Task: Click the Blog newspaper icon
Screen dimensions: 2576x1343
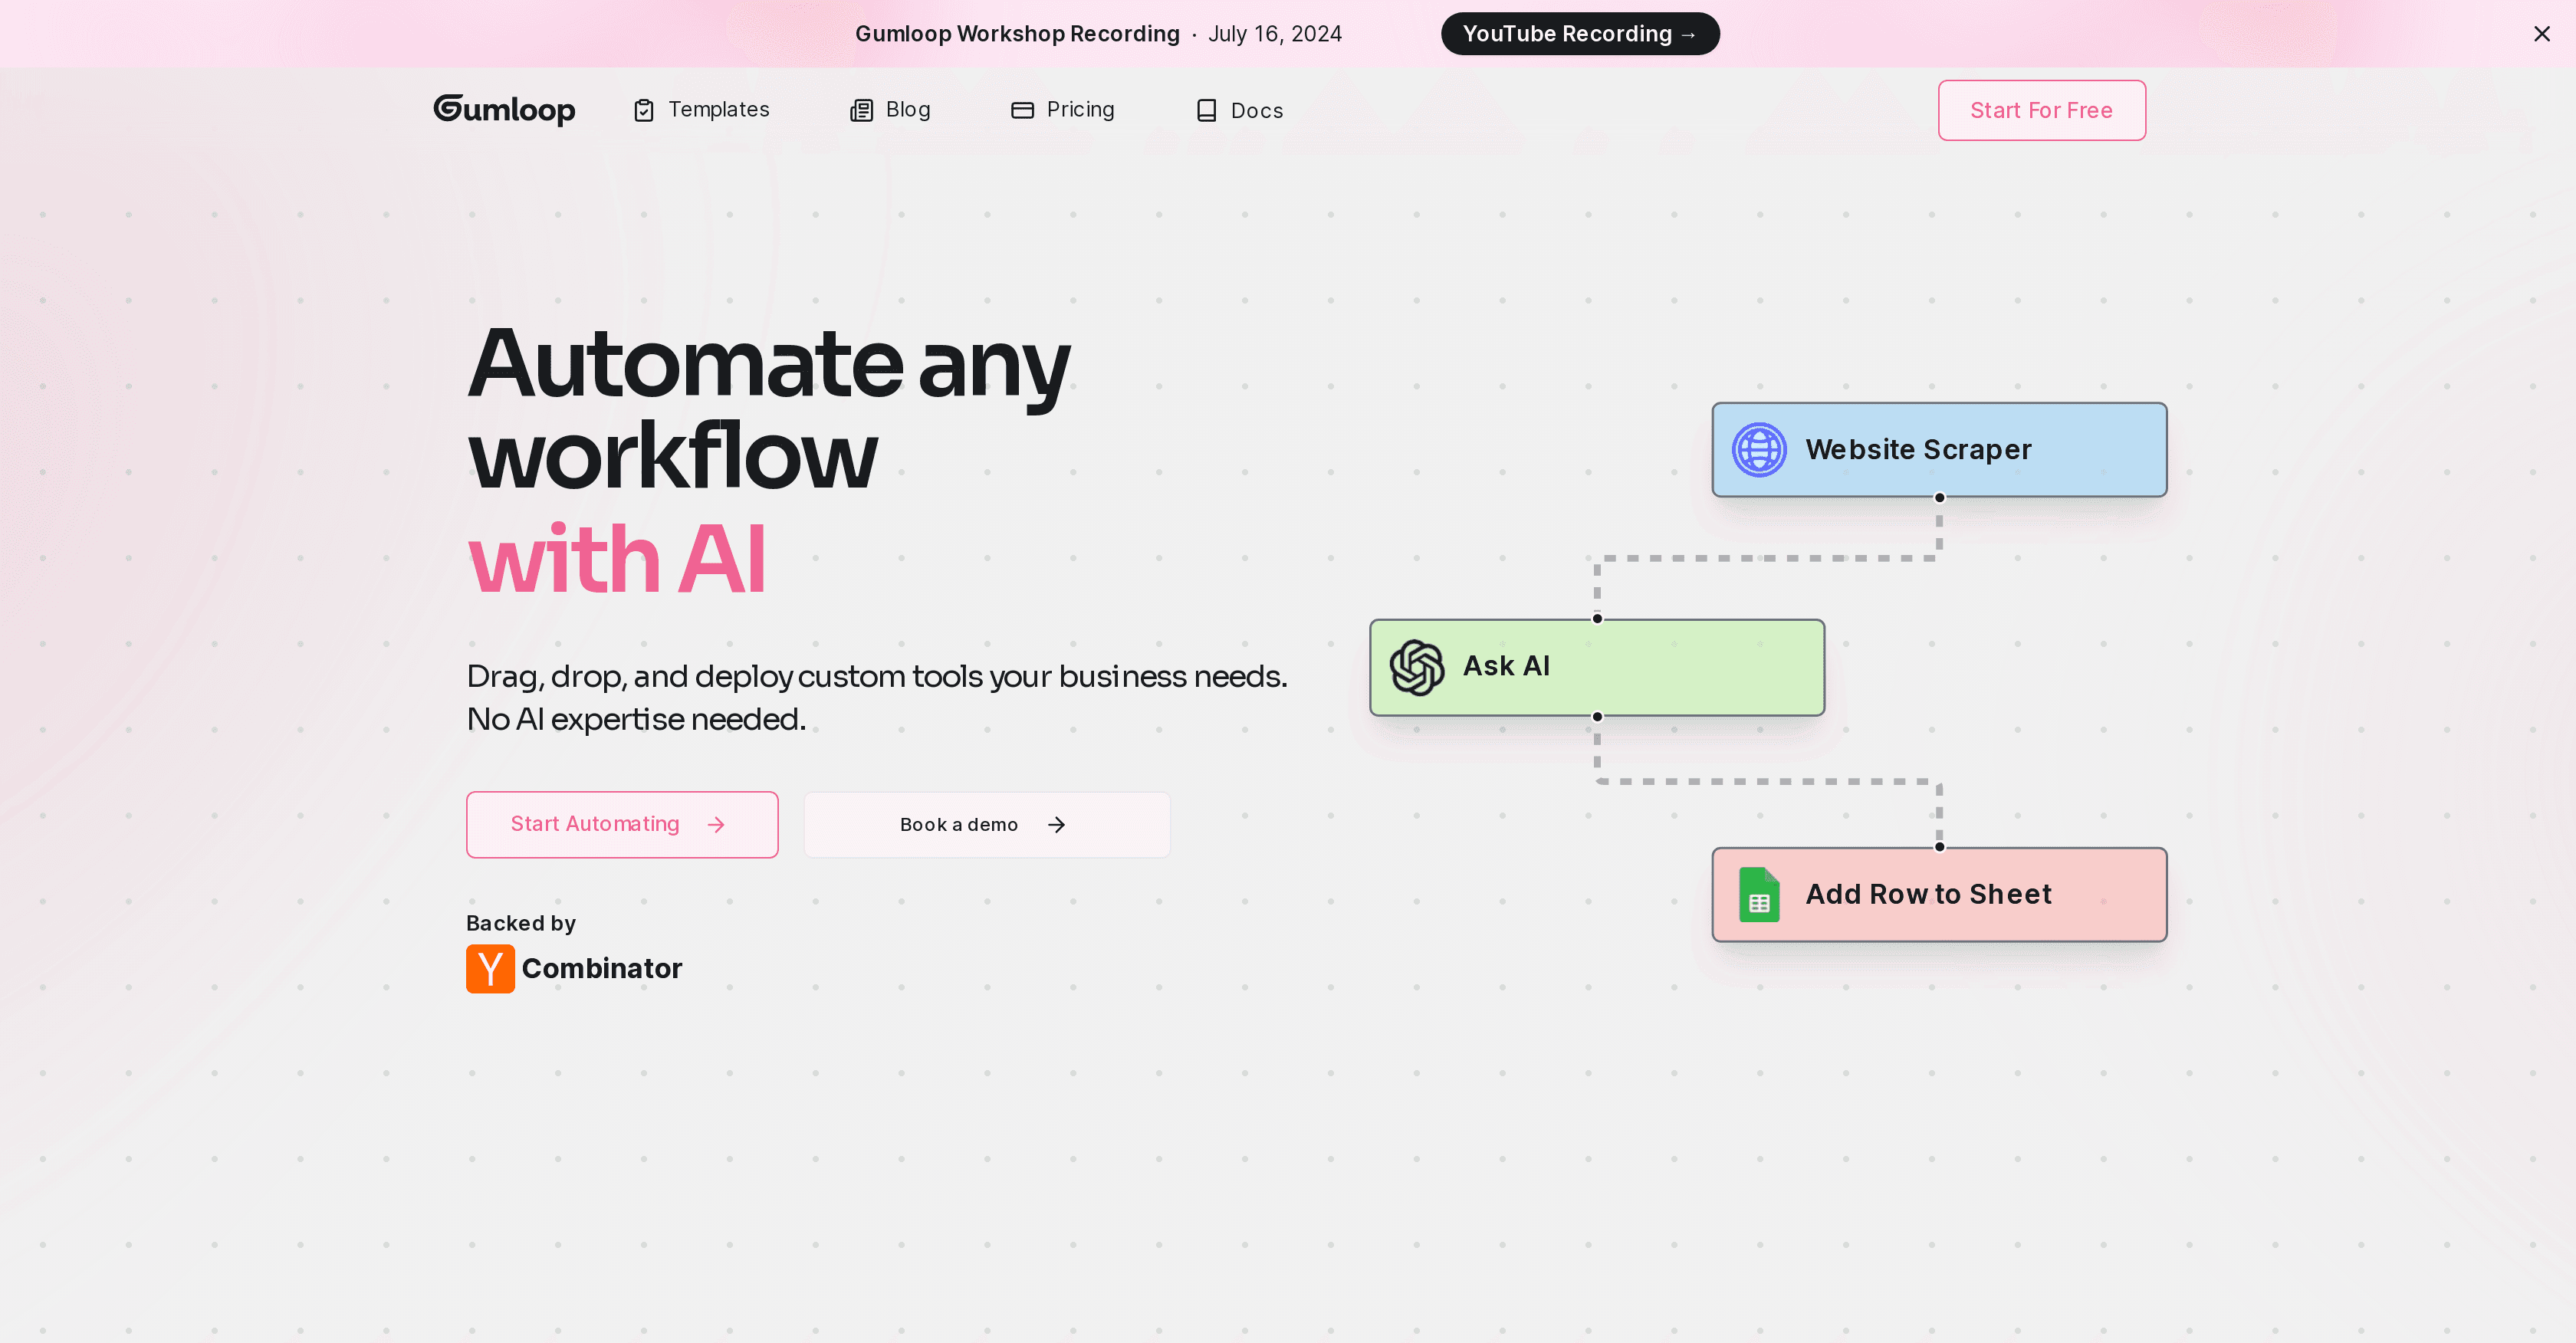Action: (861, 110)
